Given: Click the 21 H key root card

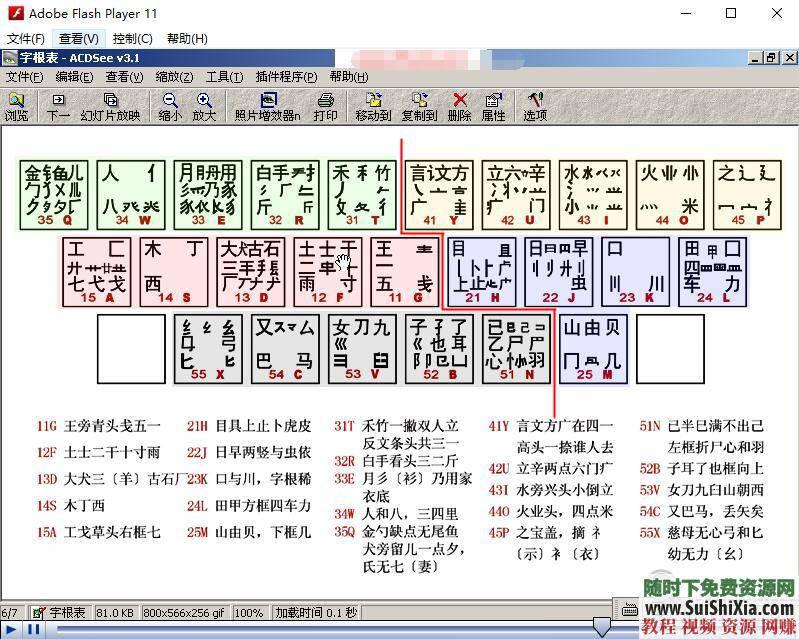Looking at the screenshot, I should (x=482, y=272).
